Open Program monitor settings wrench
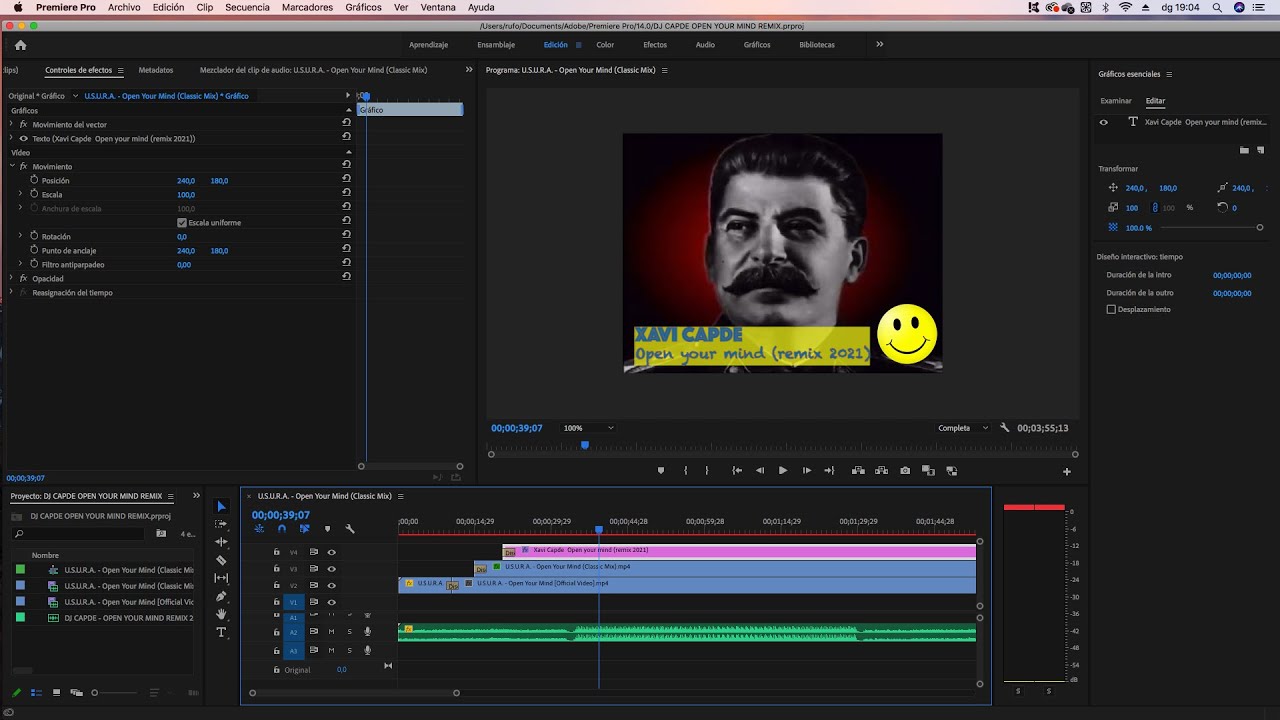This screenshot has height=720, width=1280. pos(1005,428)
